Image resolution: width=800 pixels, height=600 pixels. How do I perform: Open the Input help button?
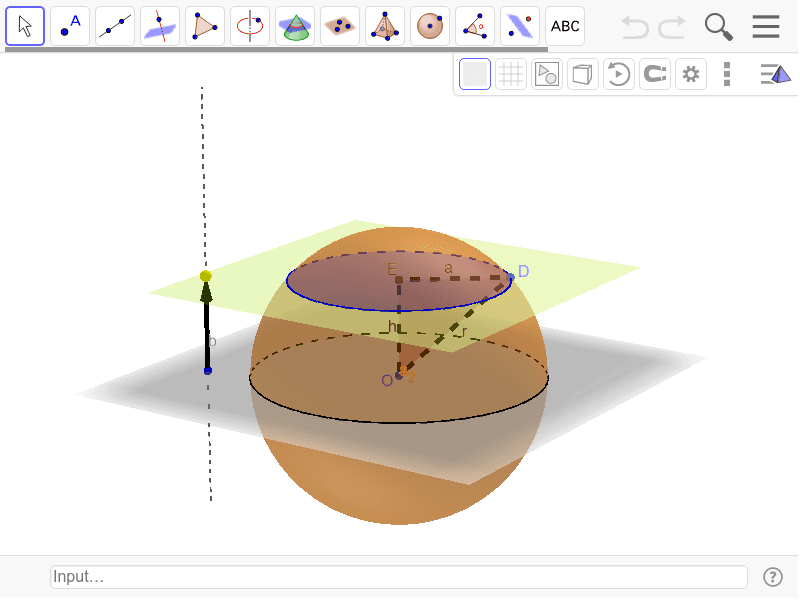click(772, 577)
